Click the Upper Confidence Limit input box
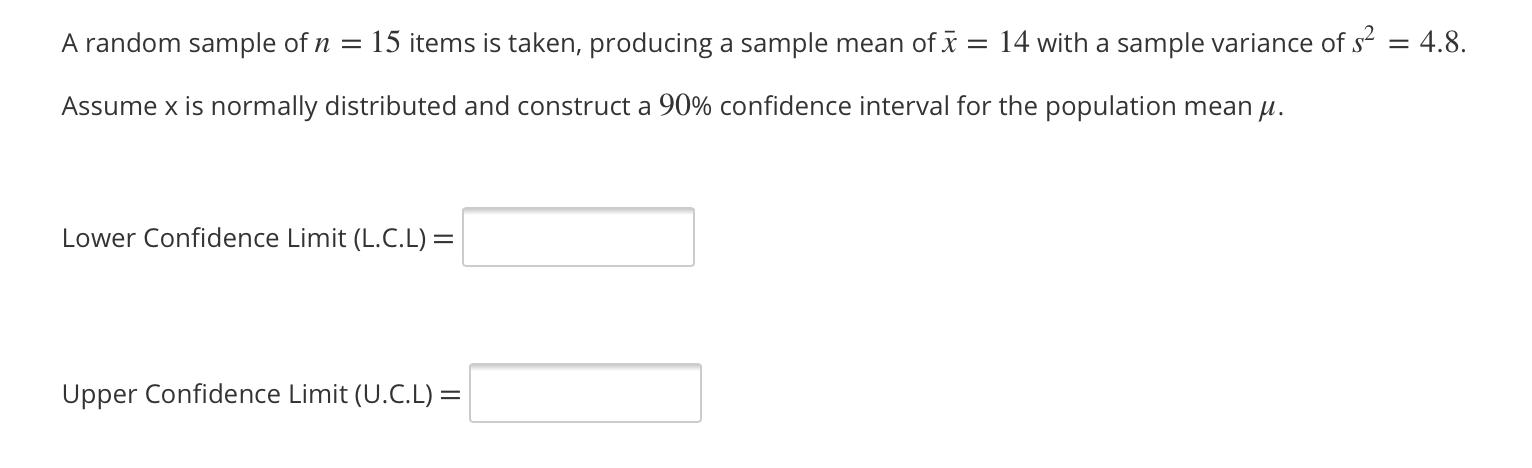Image resolution: width=1532 pixels, height=468 pixels. (x=585, y=393)
